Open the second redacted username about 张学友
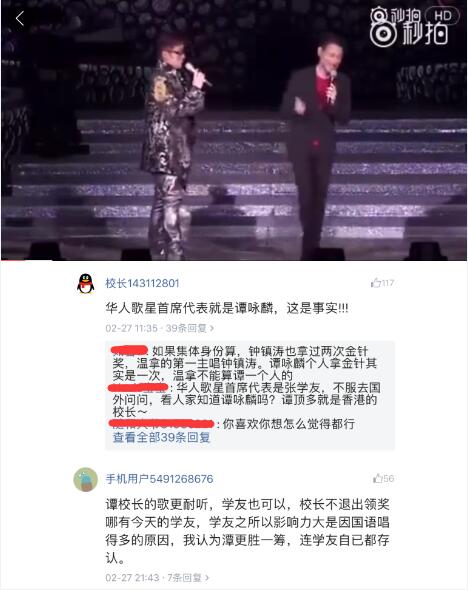Image resolution: width=468 pixels, height=590 pixels. (x=138, y=388)
